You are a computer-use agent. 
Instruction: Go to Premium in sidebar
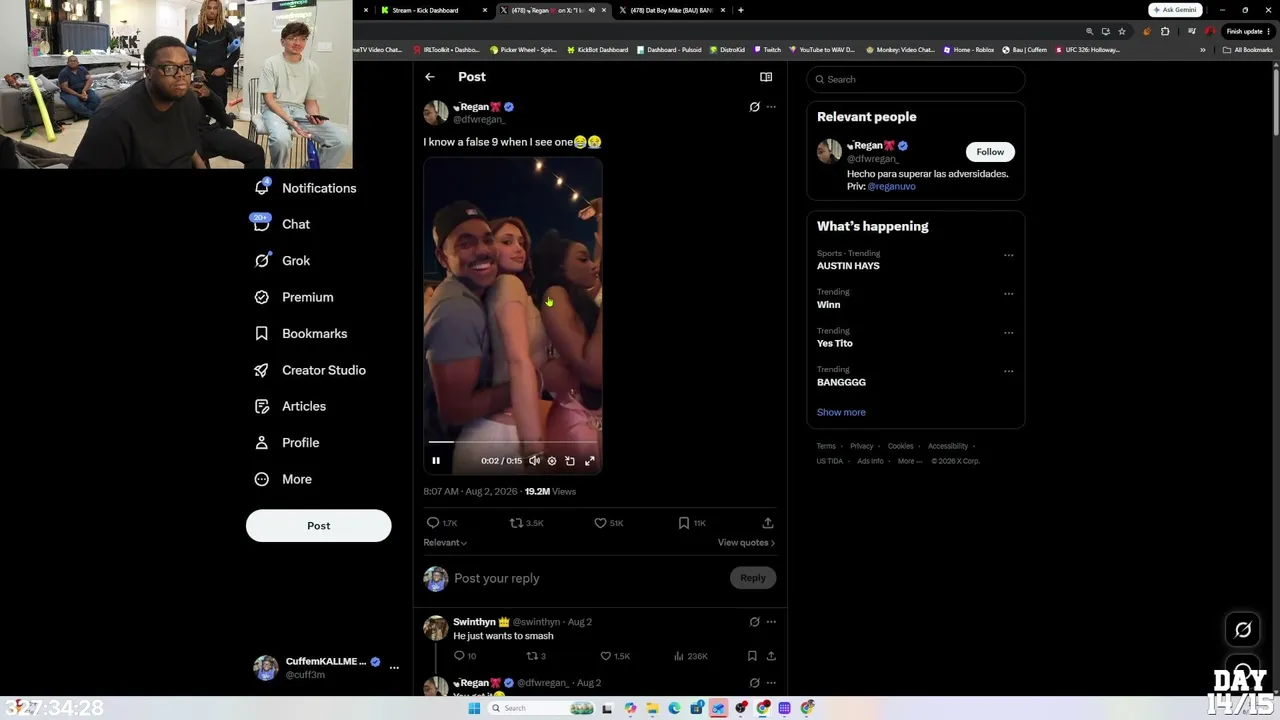(x=294, y=297)
